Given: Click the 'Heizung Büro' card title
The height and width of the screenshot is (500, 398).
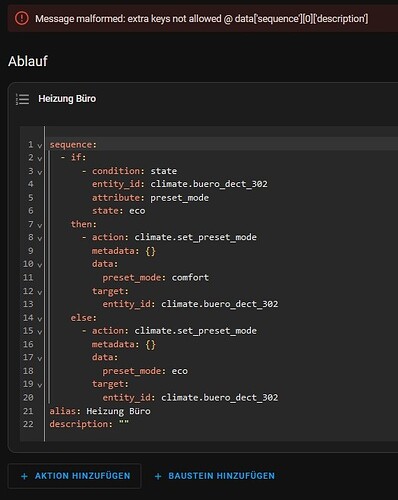Looking at the screenshot, I should click(67, 99).
